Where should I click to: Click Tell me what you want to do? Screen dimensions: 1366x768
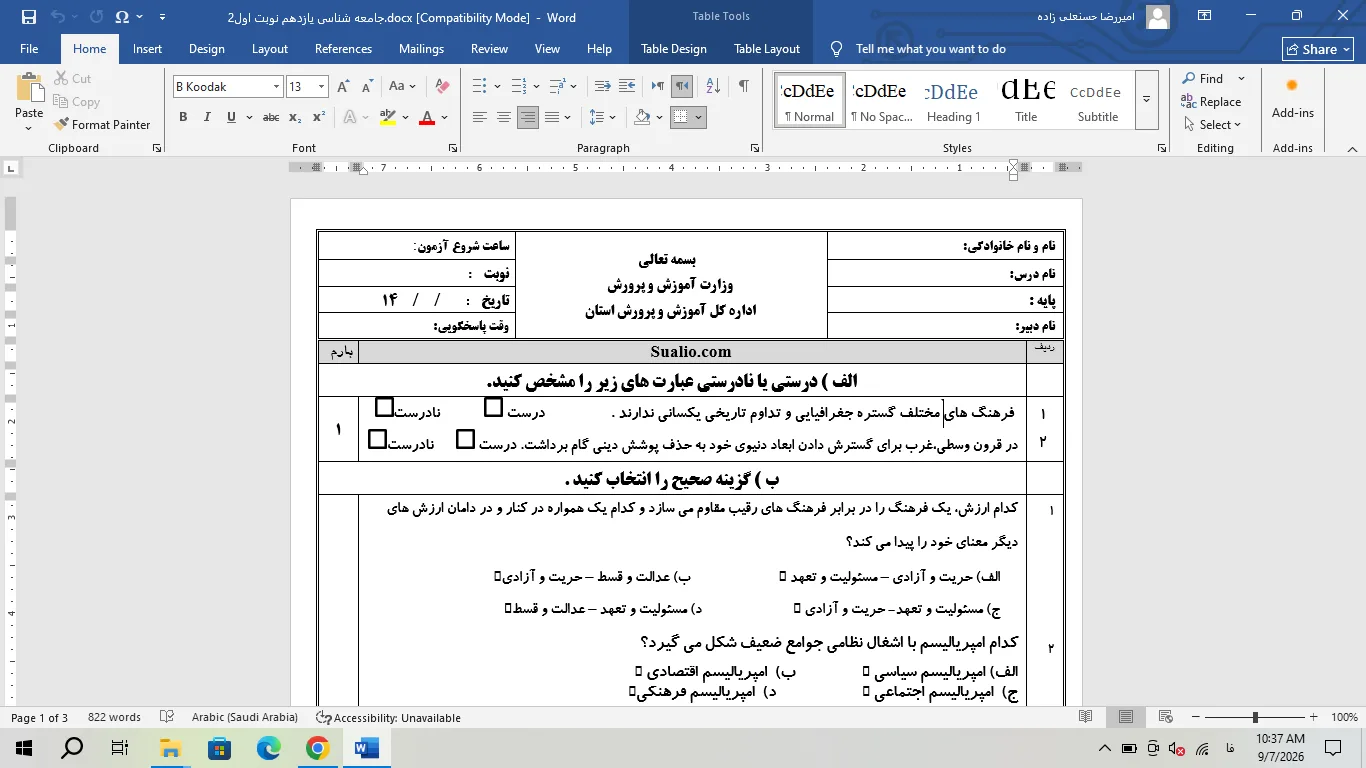click(x=930, y=49)
